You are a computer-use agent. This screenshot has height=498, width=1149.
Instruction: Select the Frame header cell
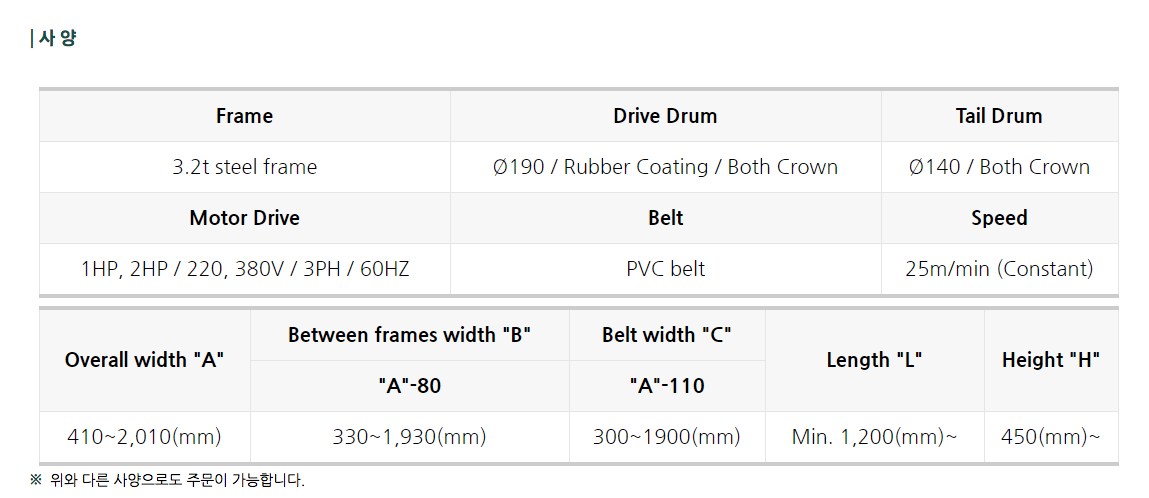tap(245, 116)
